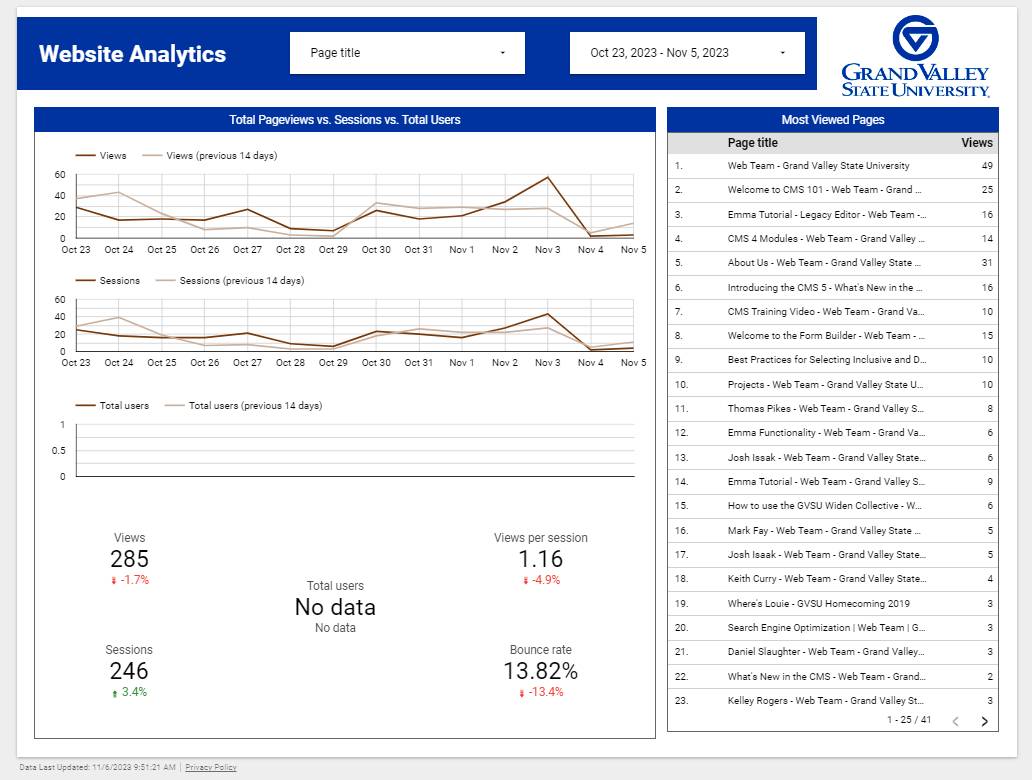Go to next page of results
1032x780 pixels.
984,721
